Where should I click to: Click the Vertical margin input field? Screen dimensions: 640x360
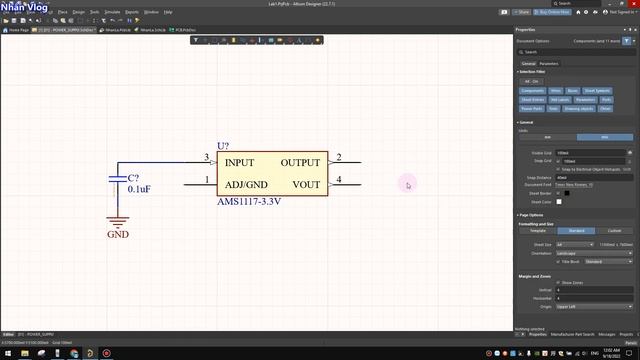pos(594,290)
